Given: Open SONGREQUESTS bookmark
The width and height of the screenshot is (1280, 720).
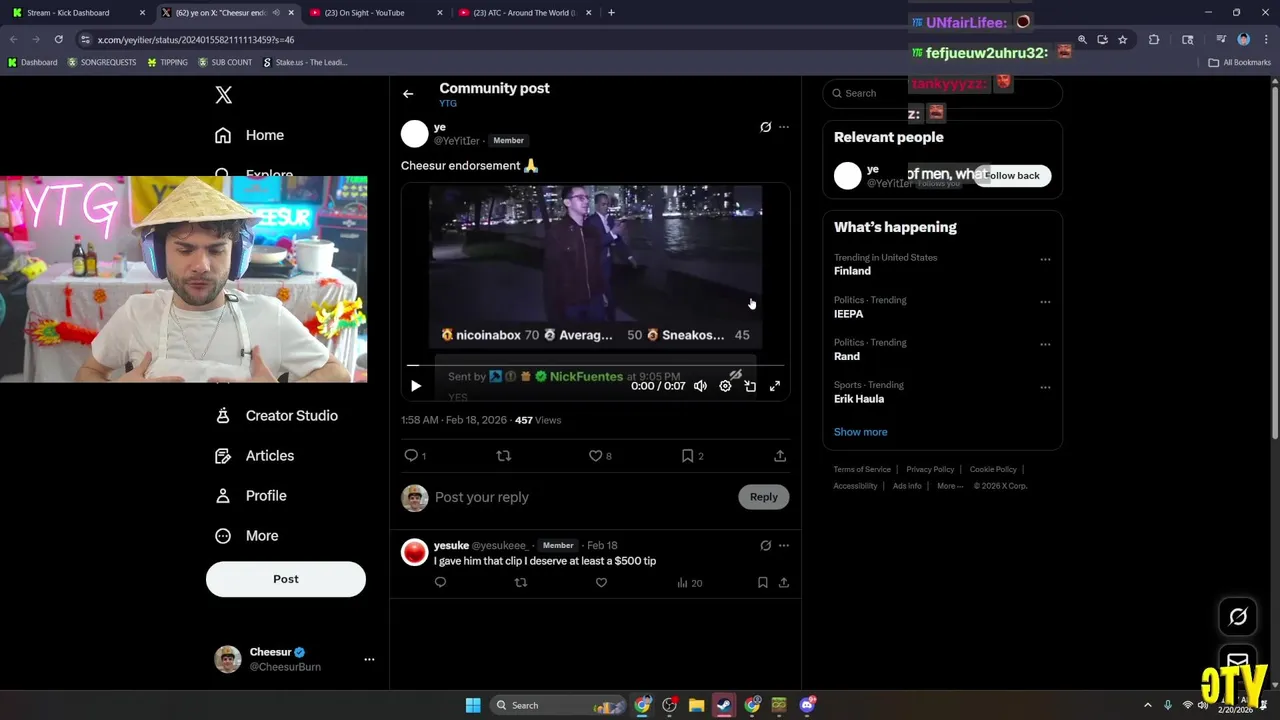Looking at the screenshot, I should [x=102, y=62].
